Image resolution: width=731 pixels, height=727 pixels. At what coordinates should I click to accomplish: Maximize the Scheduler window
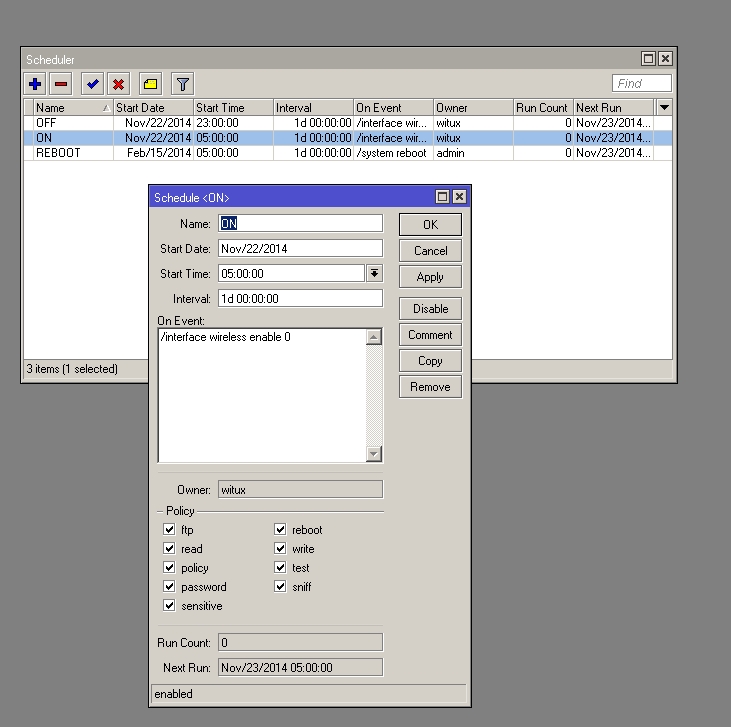point(648,59)
